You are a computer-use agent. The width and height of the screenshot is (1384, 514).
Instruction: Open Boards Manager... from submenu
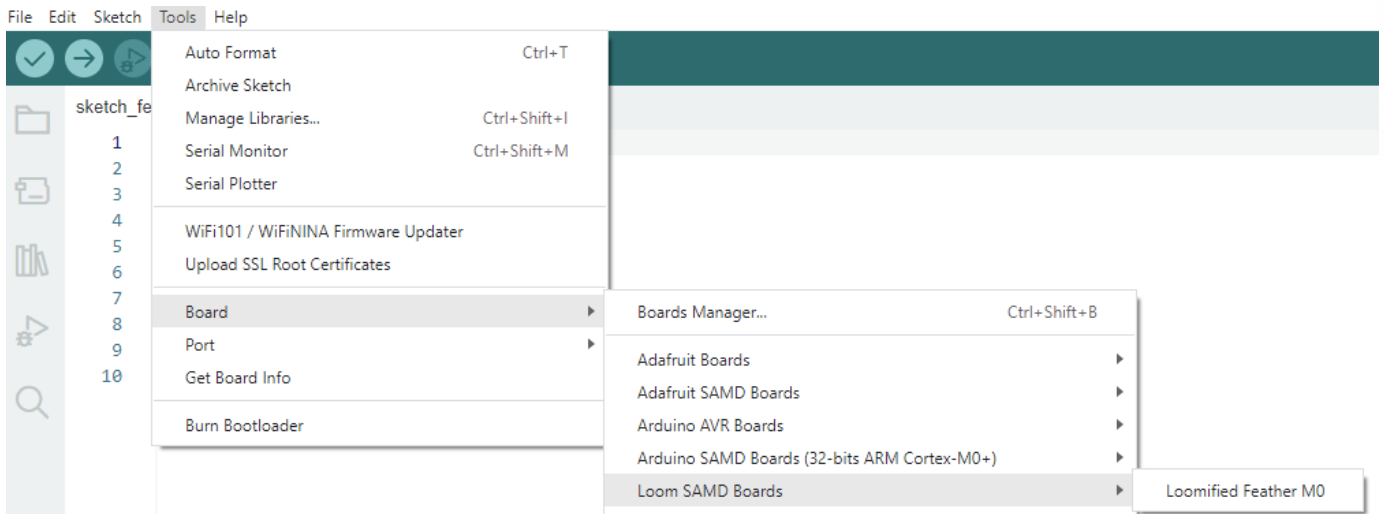870,312
